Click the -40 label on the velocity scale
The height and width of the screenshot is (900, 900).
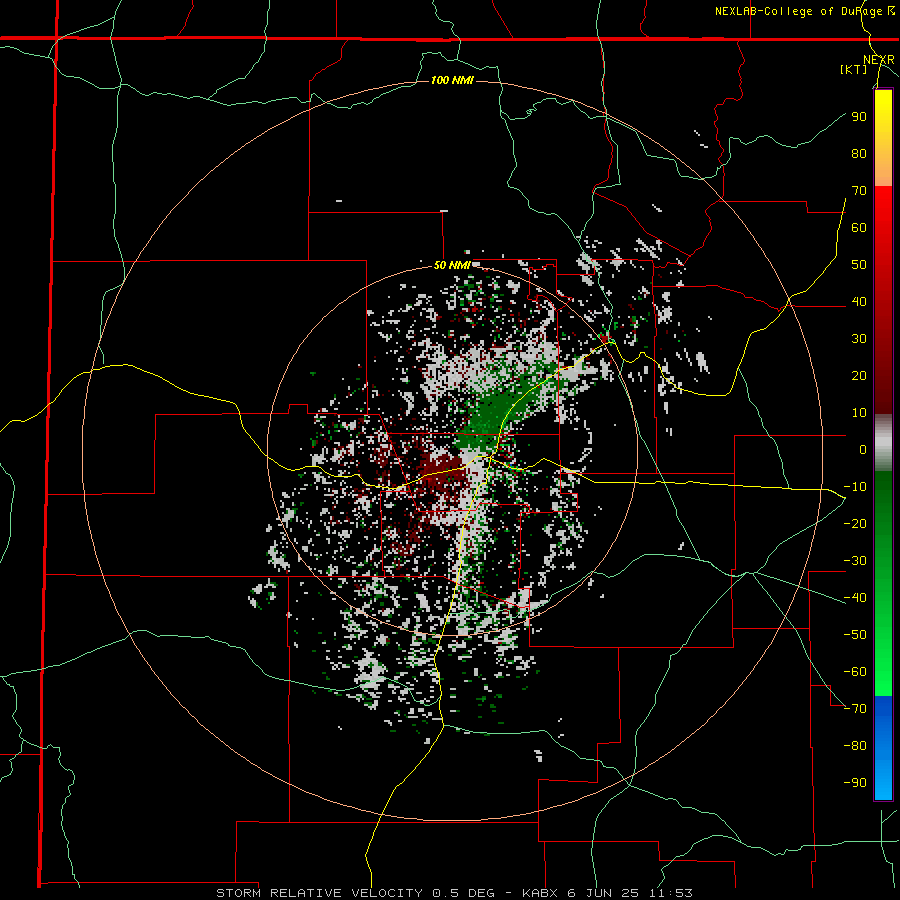(x=855, y=598)
